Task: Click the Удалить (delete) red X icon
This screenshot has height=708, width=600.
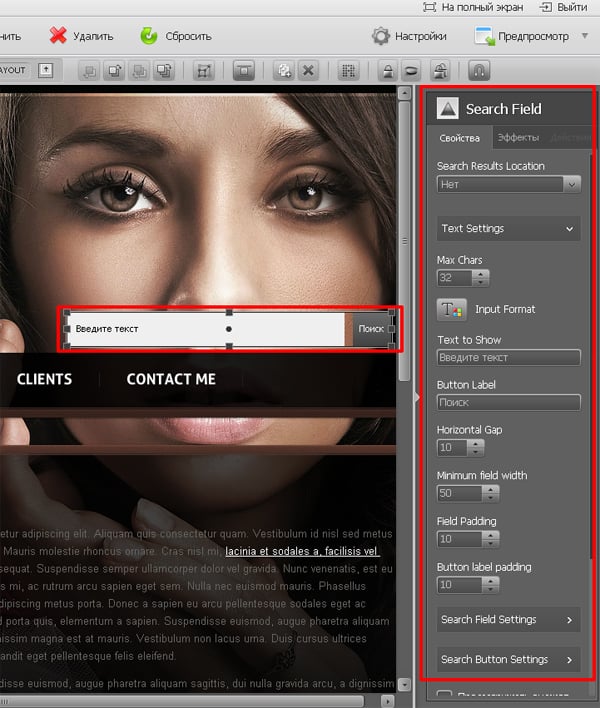Action: [58, 36]
